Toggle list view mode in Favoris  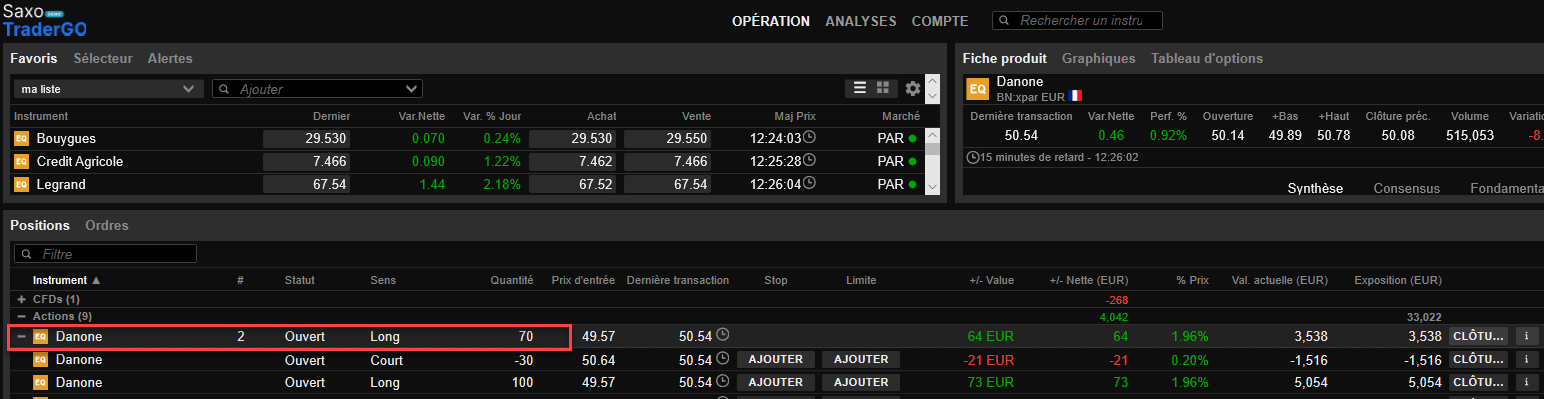point(859,88)
